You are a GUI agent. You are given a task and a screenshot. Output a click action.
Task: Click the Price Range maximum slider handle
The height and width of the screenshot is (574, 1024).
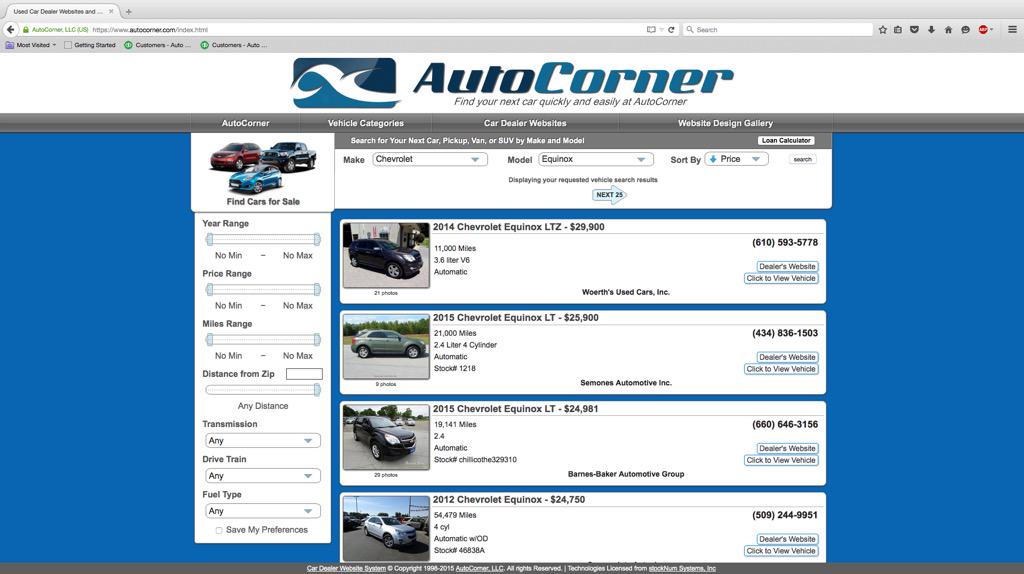317,289
